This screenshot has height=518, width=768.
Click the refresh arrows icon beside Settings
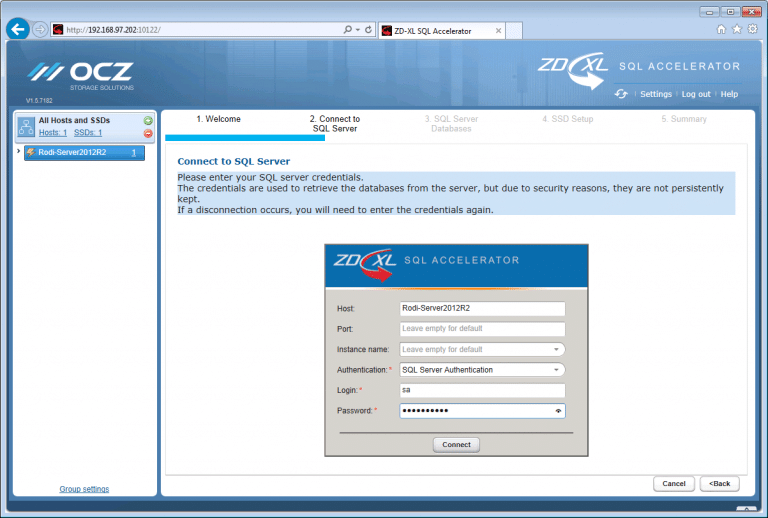(x=621, y=94)
